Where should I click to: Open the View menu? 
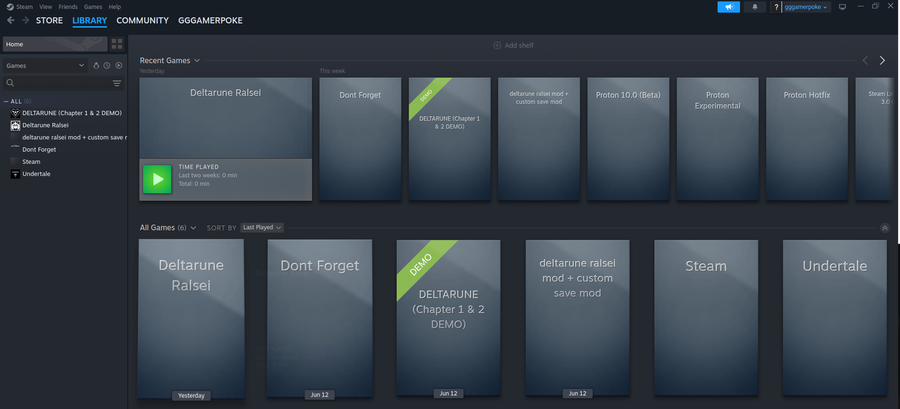[46, 7]
